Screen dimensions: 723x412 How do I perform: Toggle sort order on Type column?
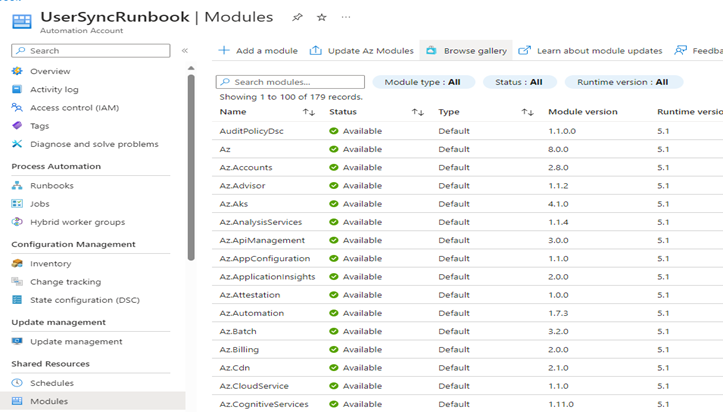coord(527,112)
